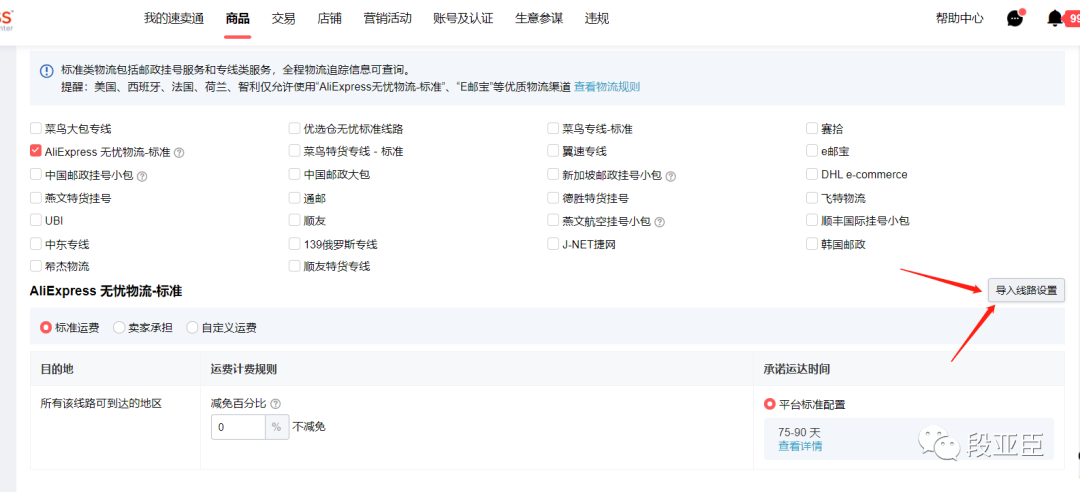Open the 生意参谋 navigation tab

point(539,19)
